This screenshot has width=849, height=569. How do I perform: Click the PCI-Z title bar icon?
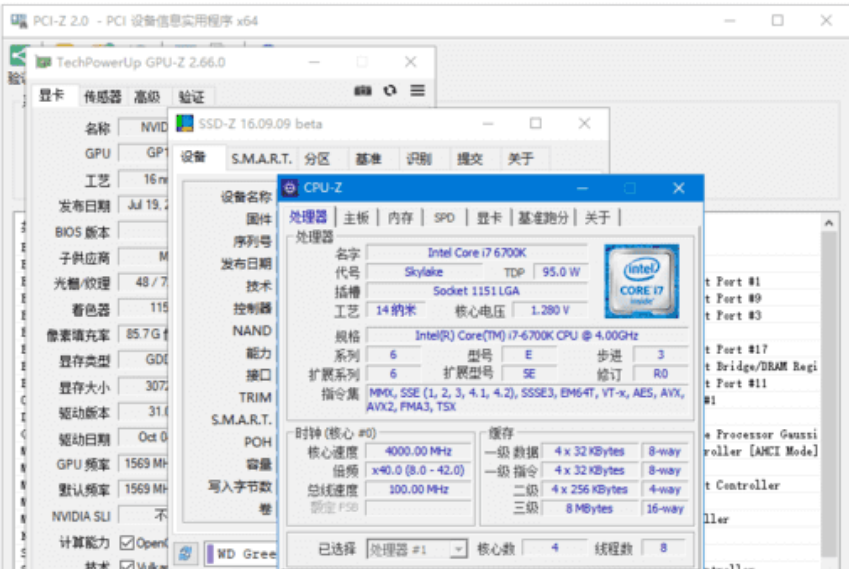pos(18,21)
